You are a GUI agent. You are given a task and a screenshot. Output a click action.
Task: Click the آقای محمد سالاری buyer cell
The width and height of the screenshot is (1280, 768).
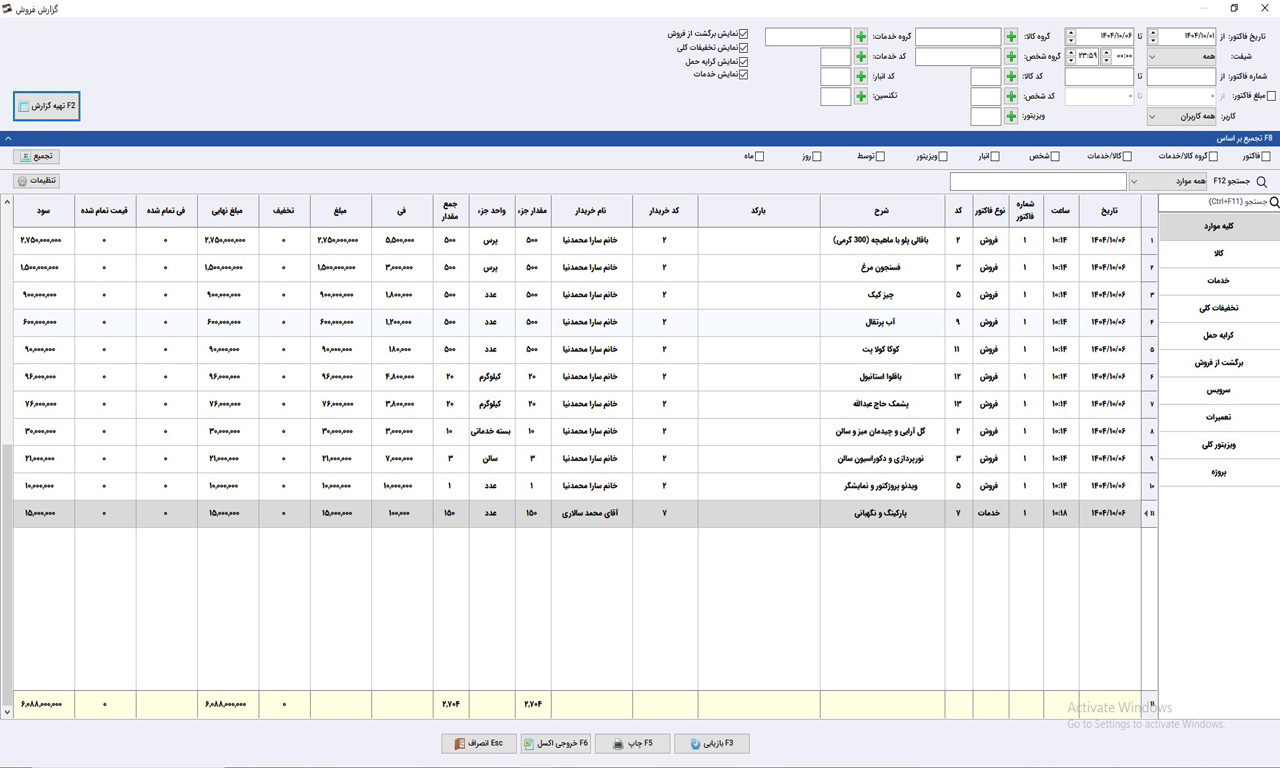click(592, 513)
